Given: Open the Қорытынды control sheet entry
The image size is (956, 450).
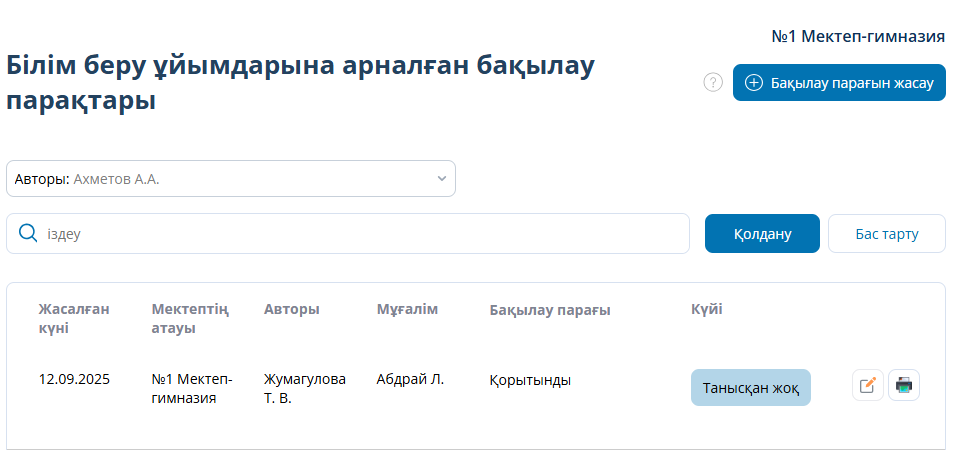Looking at the screenshot, I should (x=530, y=380).
